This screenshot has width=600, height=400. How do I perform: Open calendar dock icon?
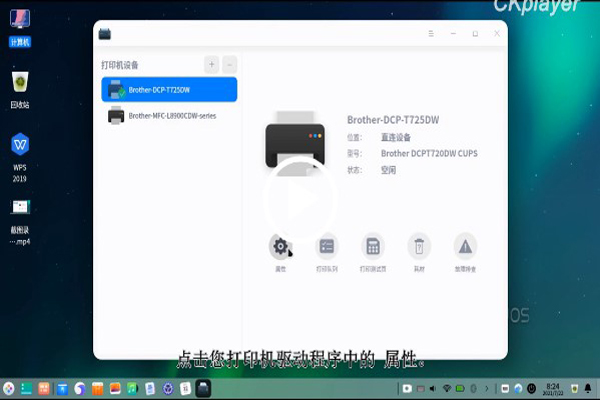tap(186, 389)
